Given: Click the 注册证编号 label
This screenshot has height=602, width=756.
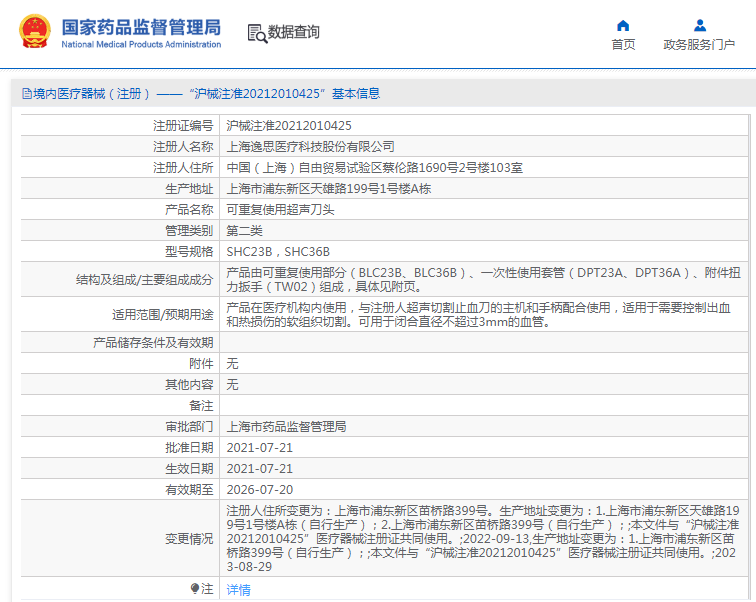Looking at the screenshot, I should pyautogui.click(x=183, y=126).
